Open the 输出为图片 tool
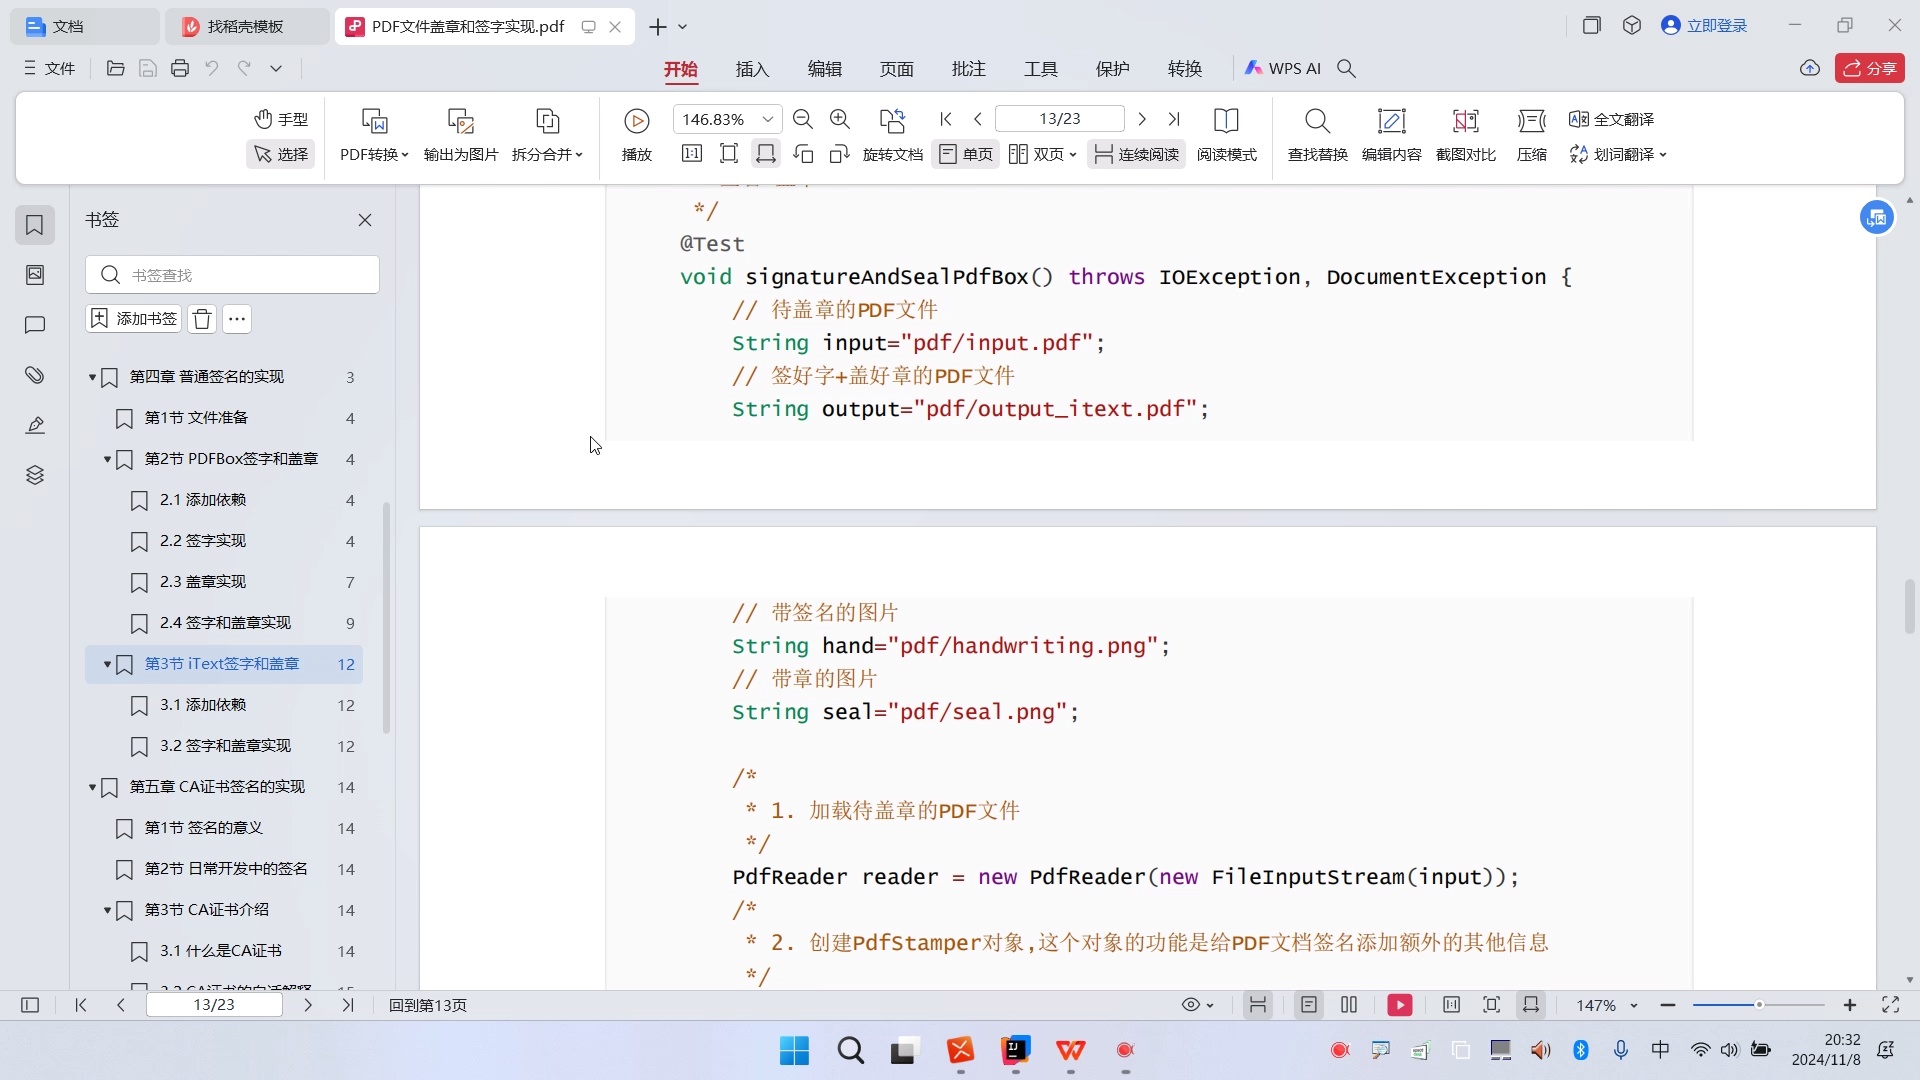The image size is (1920, 1080). 459,135
